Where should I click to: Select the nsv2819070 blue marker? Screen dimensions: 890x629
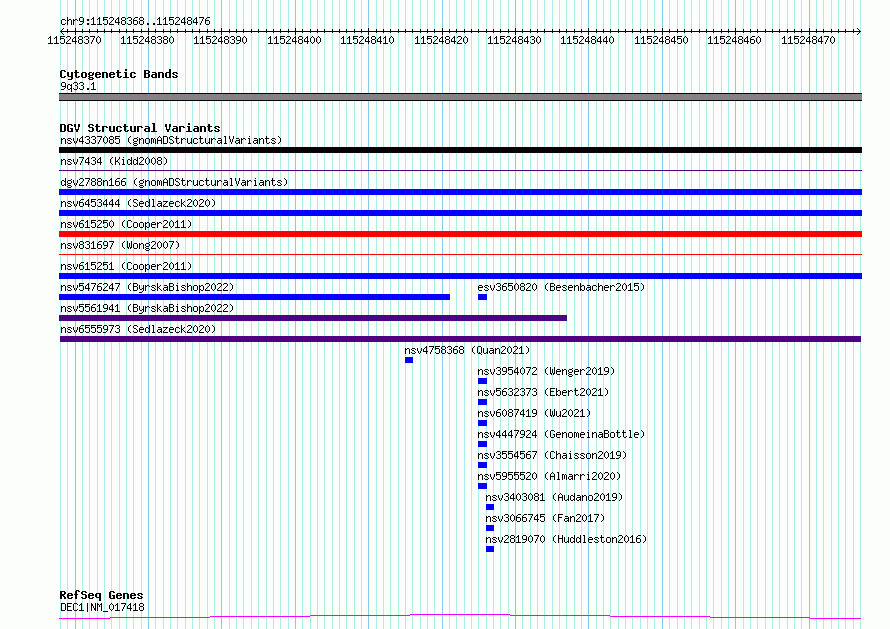[490, 549]
